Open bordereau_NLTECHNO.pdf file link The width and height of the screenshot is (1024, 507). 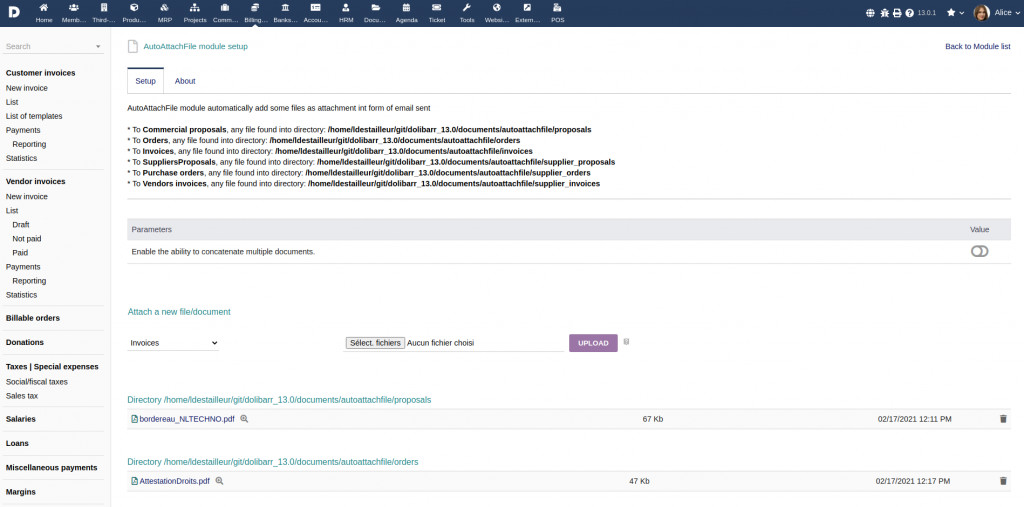(x=187, y=419)
